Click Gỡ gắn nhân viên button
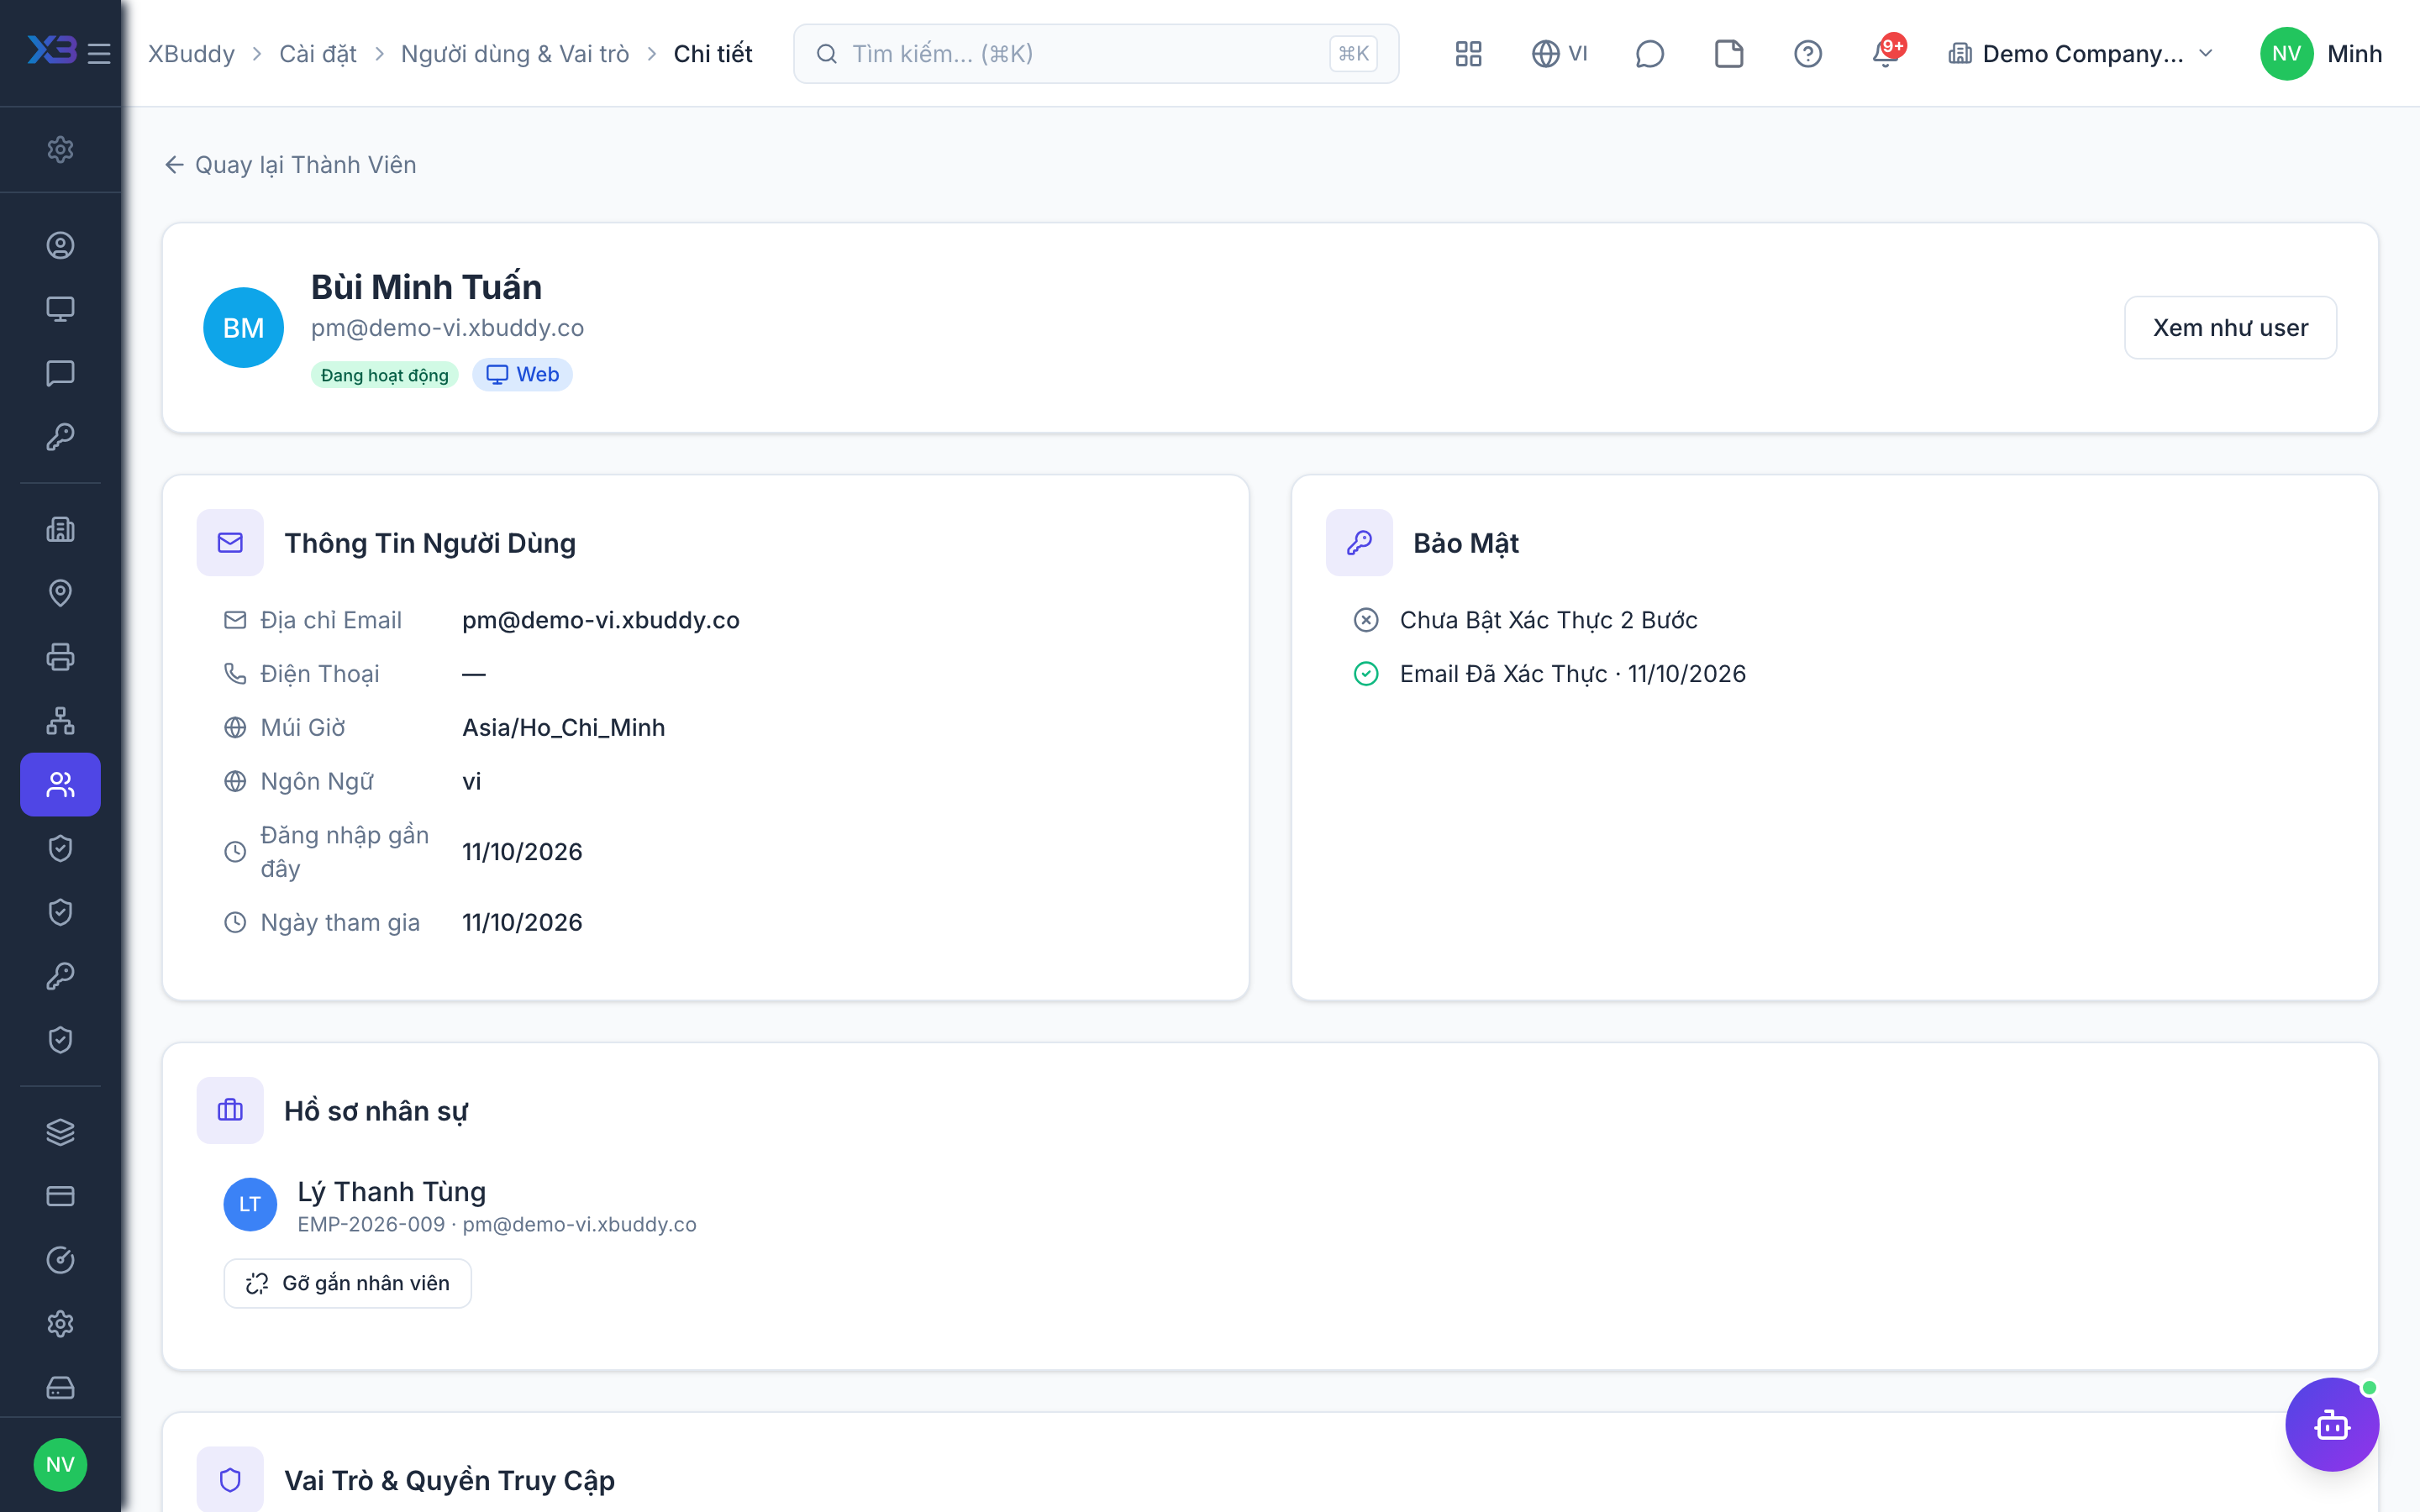 coord(347,1283)
